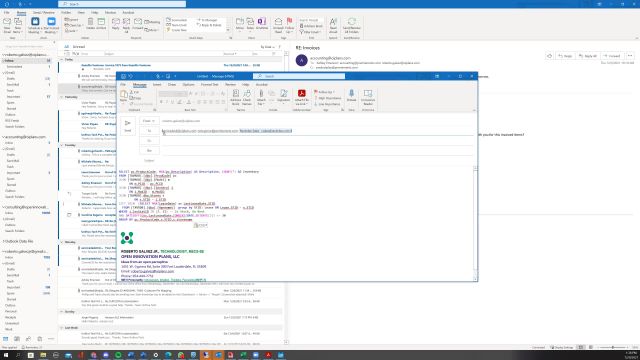Click the Forward icon in main ribbon

(x=138, y=24)
